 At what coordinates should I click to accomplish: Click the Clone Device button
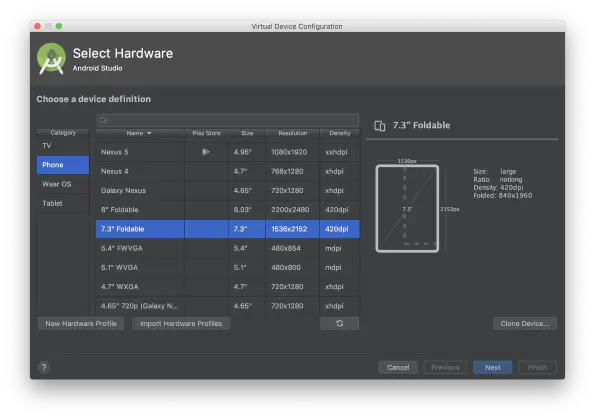pyautogui.click(x=525, y=323)
